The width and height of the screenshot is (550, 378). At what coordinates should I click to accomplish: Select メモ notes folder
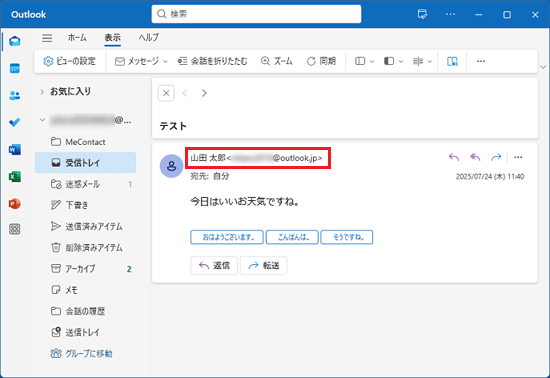85,290
